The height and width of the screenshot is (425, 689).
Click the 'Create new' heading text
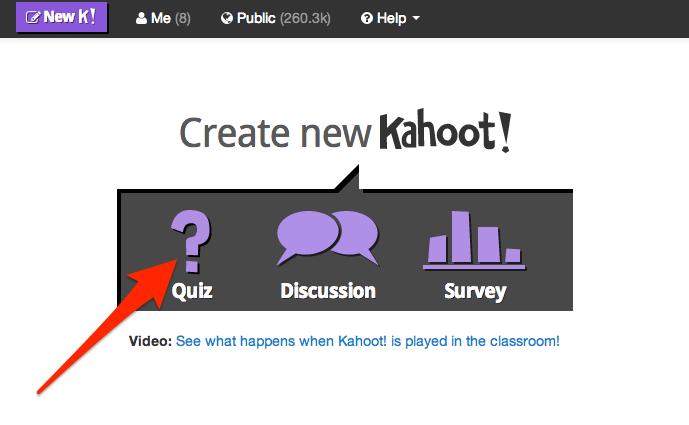pyautogui.click(x=275, y=133)
